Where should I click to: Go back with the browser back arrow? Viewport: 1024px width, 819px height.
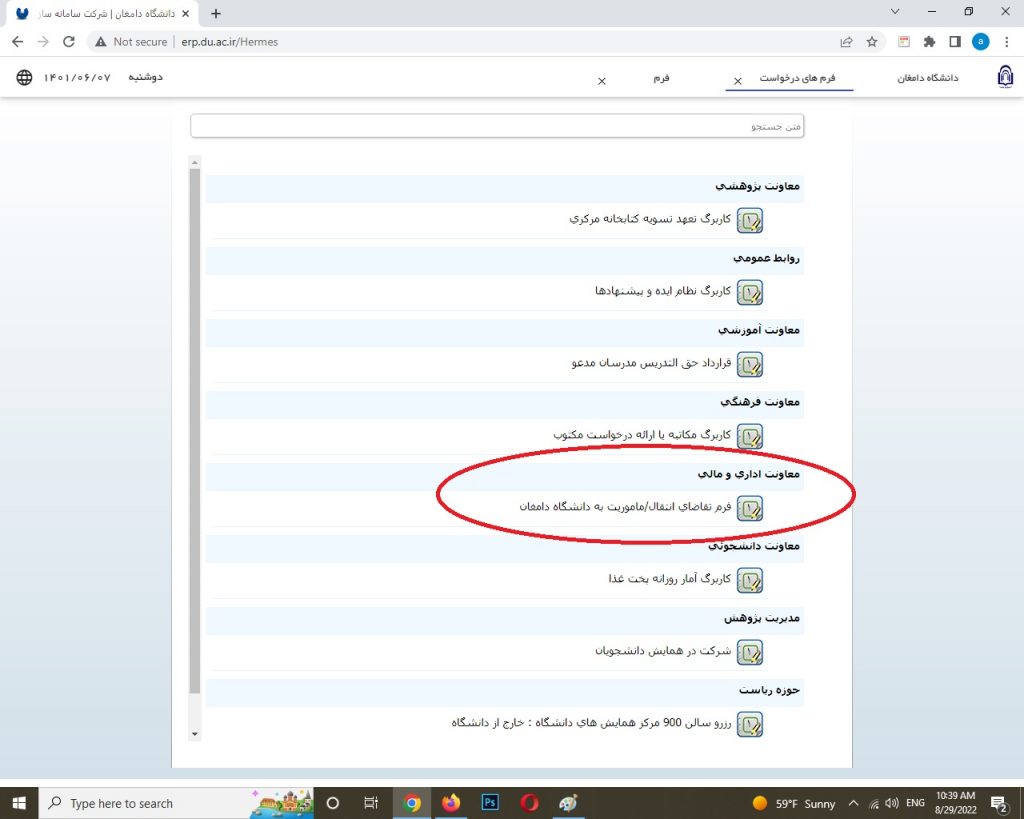click(x=18, y=42)
